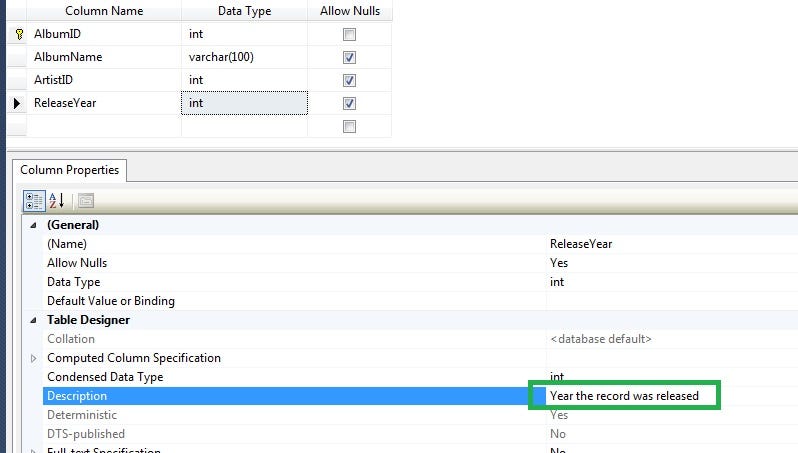This screenshot has height=453, width=798.
Task: Click the Yes value of Allow Nulls property
Action: 559,263
